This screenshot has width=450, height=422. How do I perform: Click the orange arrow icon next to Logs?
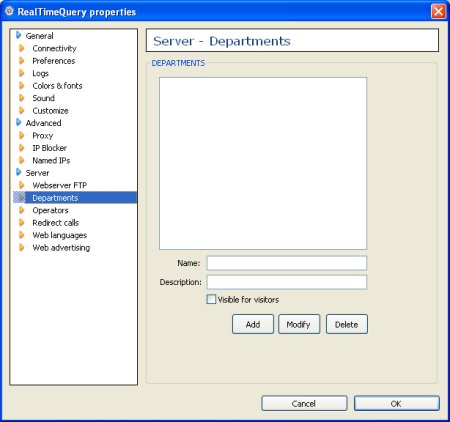[x=22, y=73]
